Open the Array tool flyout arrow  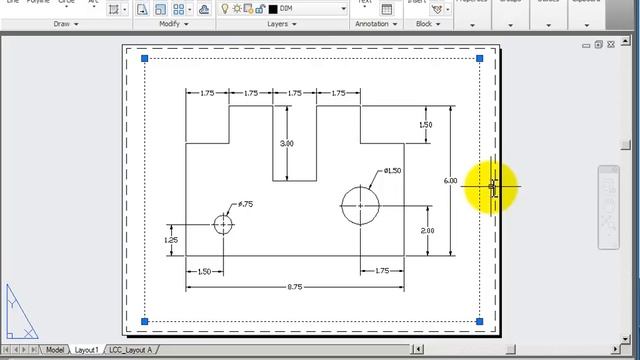tap(190, 9)
